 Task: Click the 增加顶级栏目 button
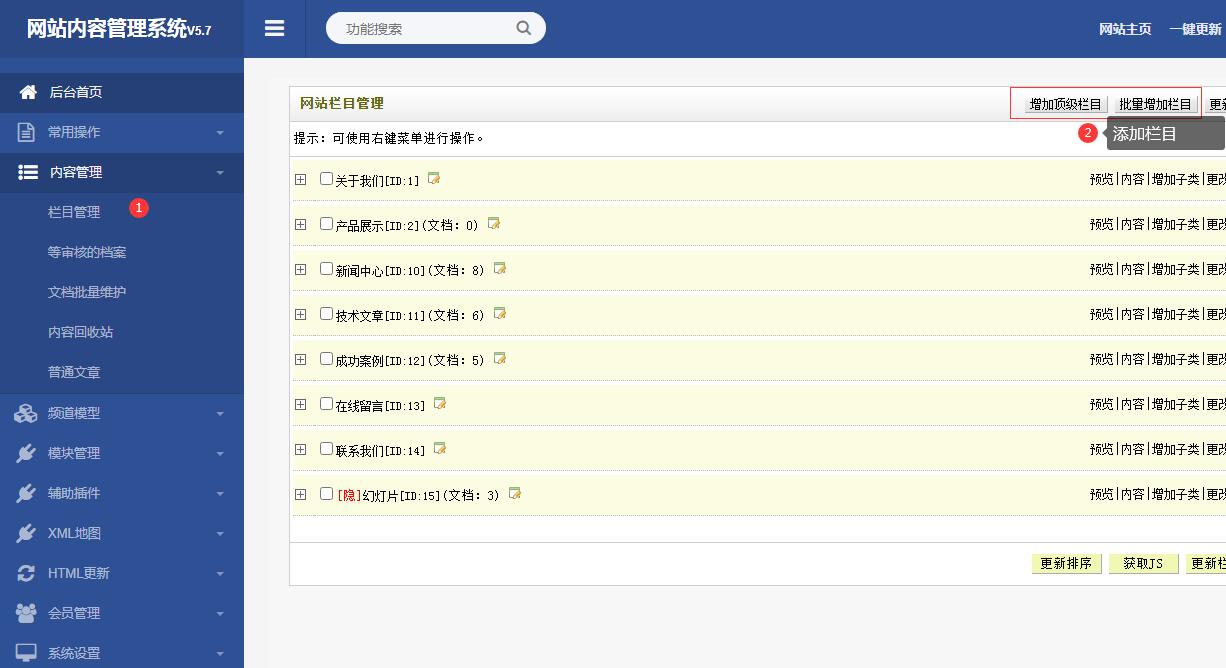[x=1065, y=104]
